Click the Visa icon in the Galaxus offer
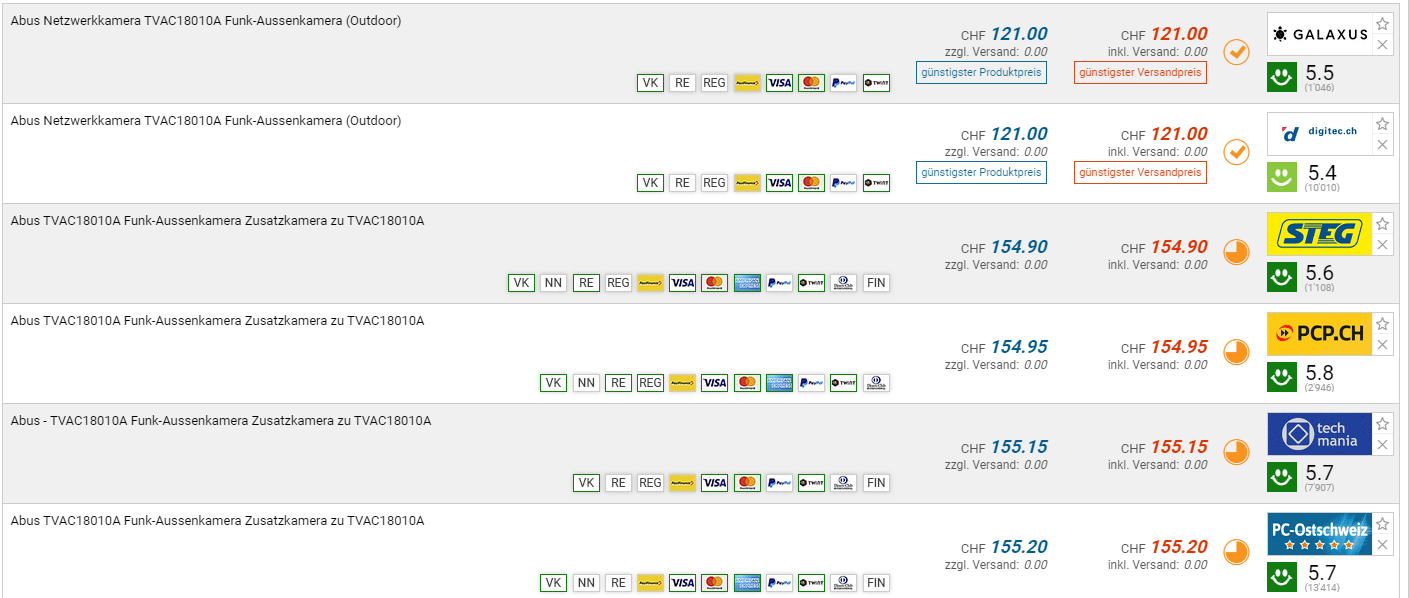Screen dimensions: 1409x598 click(779, 83)
